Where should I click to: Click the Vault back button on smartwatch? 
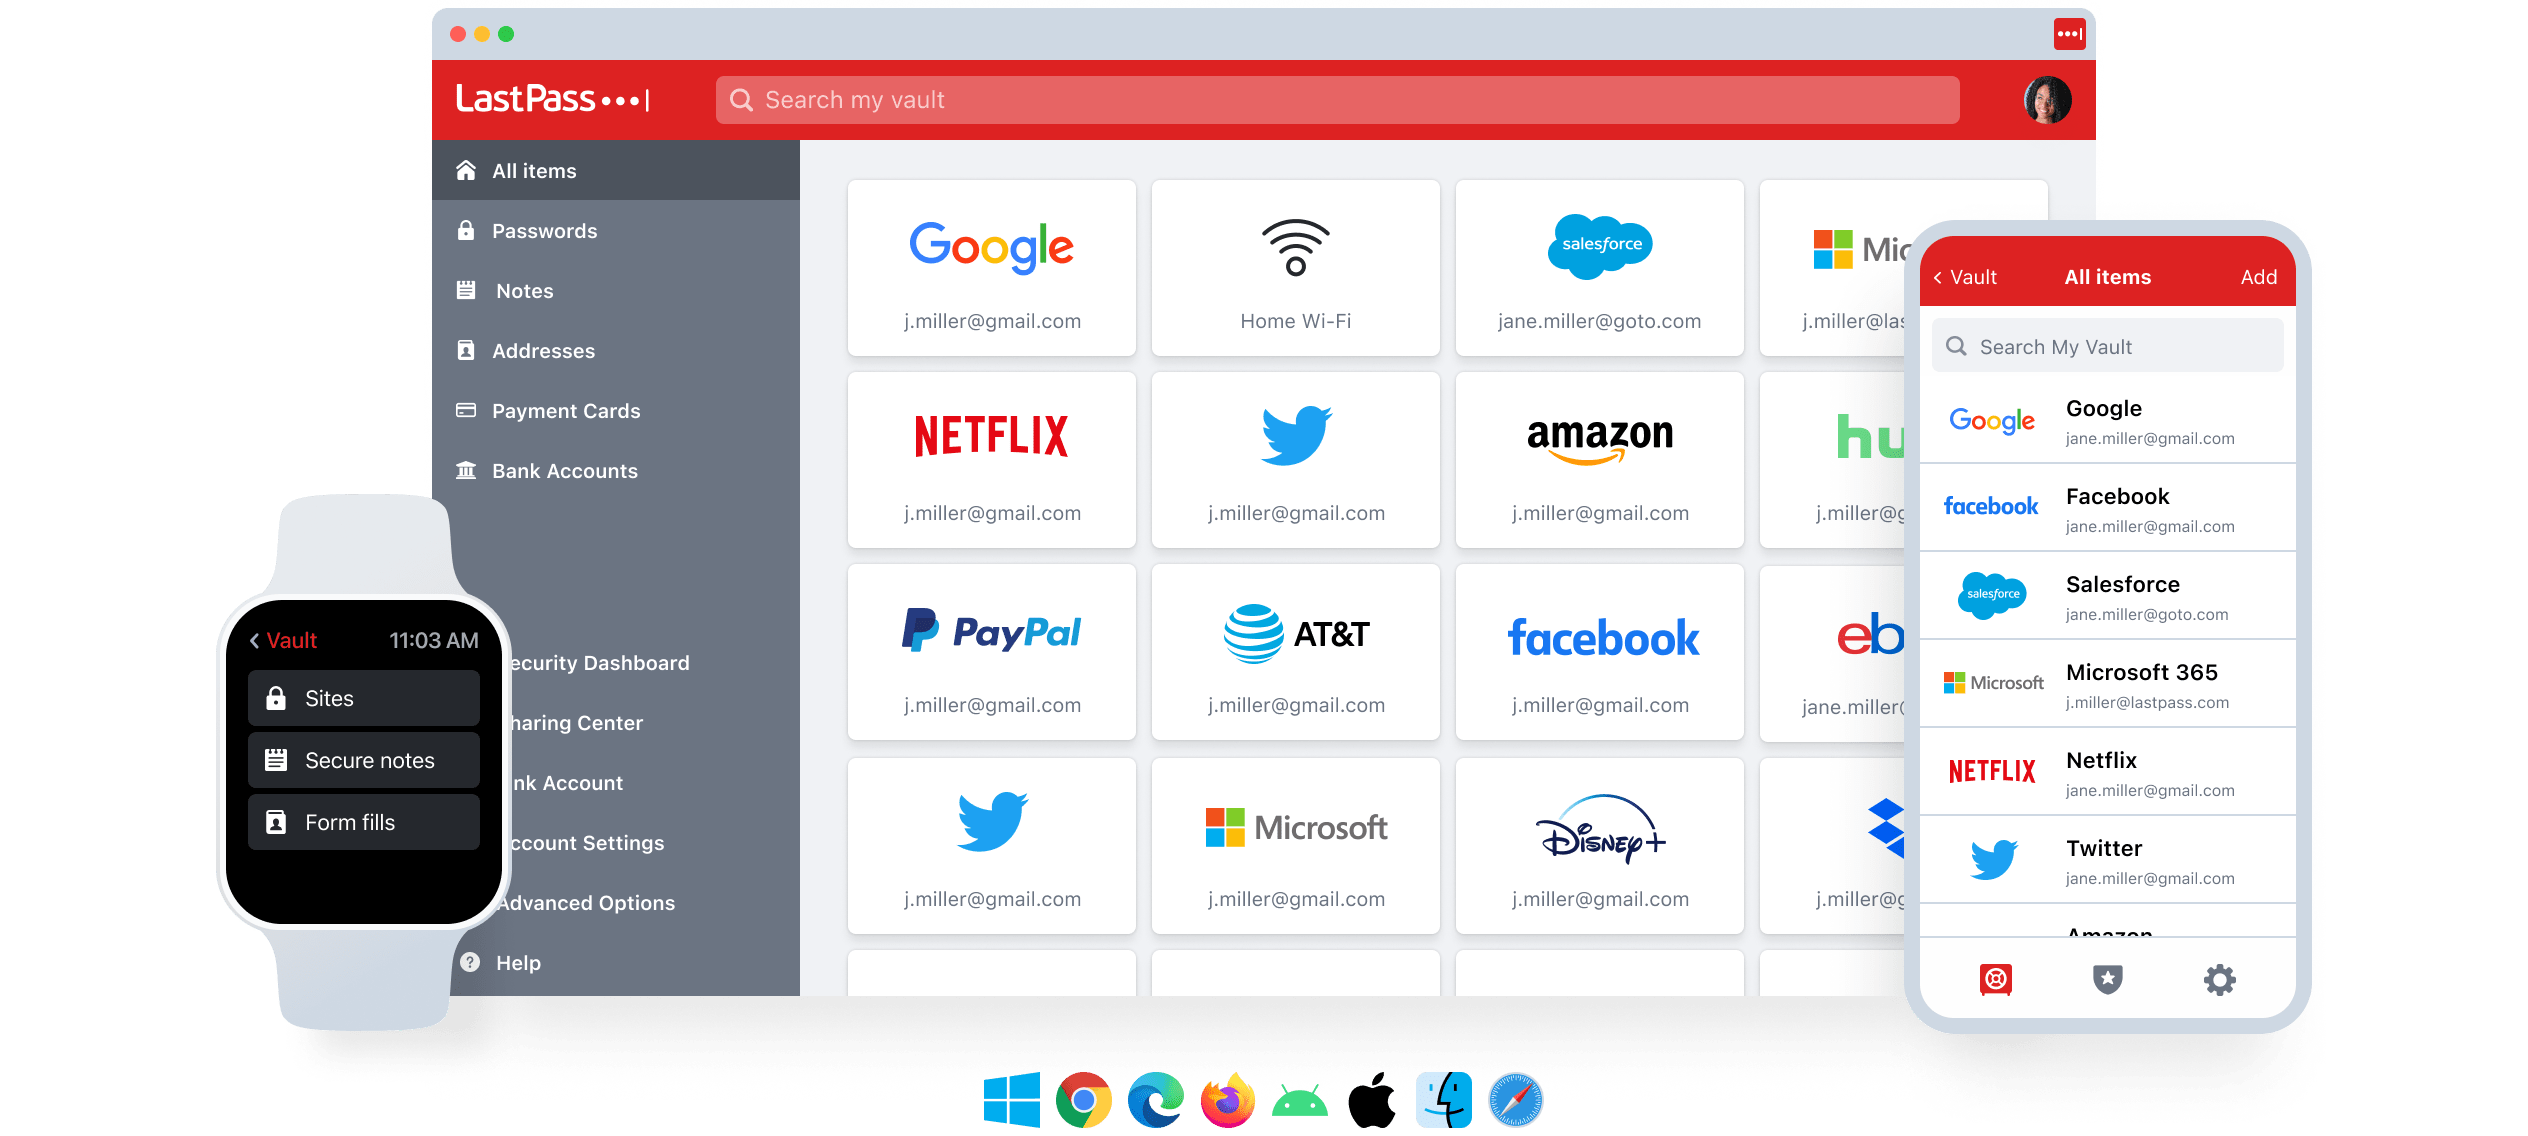(282, 640)
